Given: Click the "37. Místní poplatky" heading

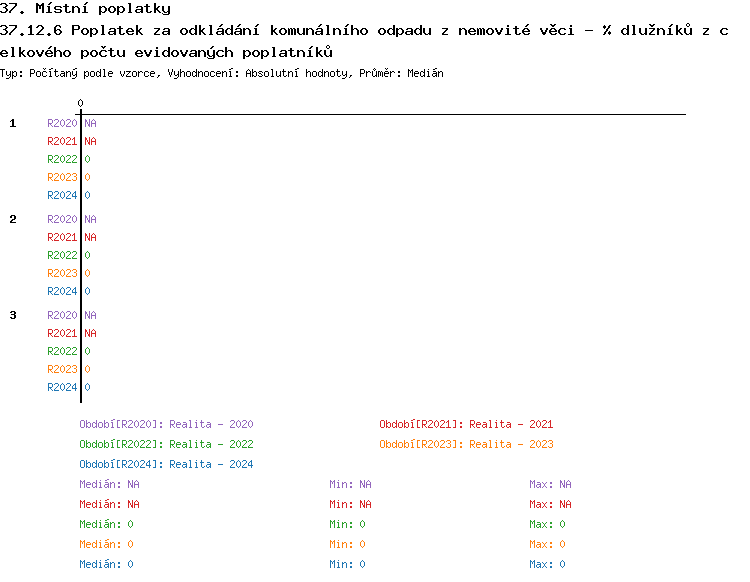Looking at the screenshot, I should (85, 9).
